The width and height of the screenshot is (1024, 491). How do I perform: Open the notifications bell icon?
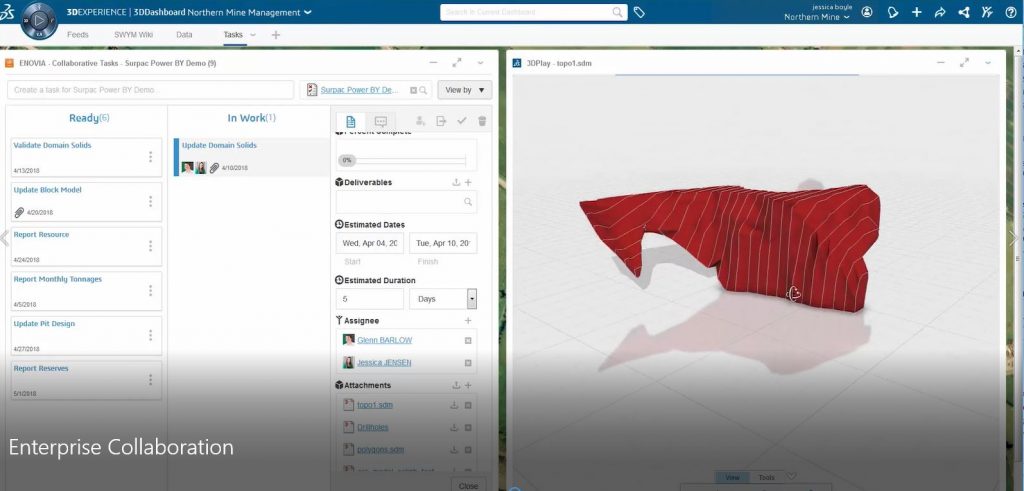(x=892, y=12)
